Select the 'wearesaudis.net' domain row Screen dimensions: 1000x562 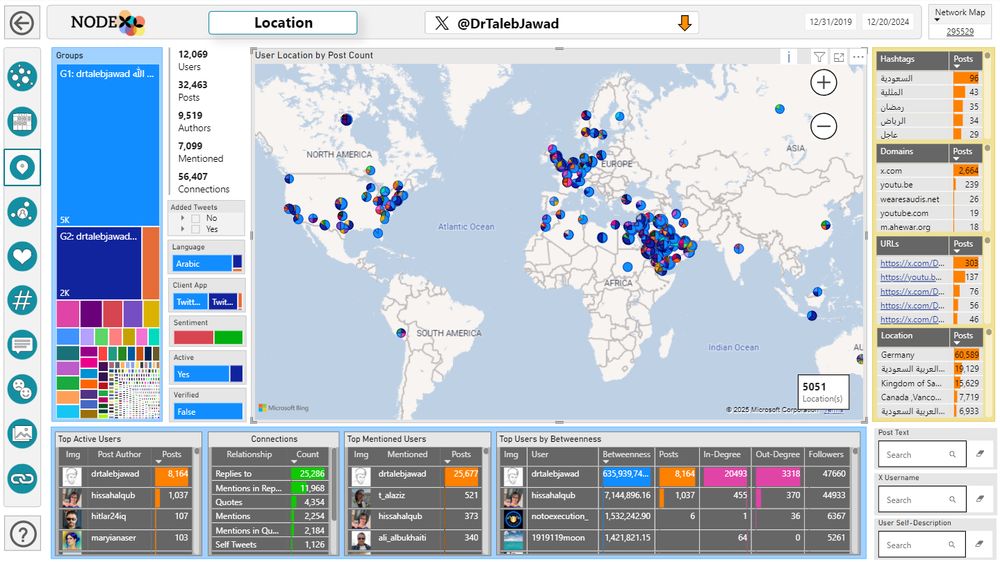(x=929, y=199)
